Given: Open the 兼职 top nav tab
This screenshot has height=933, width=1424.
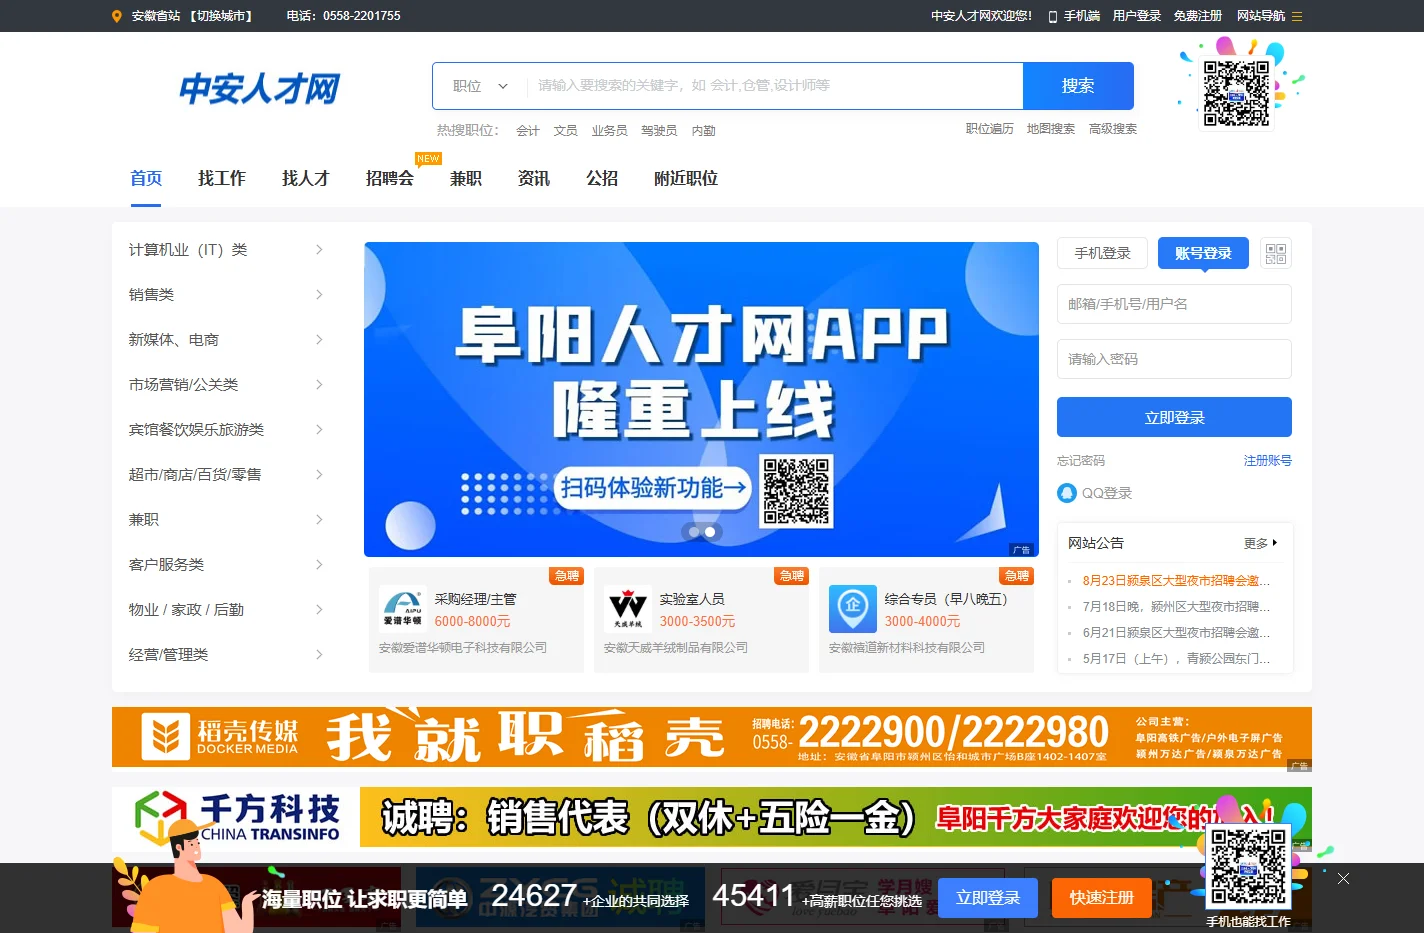Looking at the screenshot, I should pos(466,179).
